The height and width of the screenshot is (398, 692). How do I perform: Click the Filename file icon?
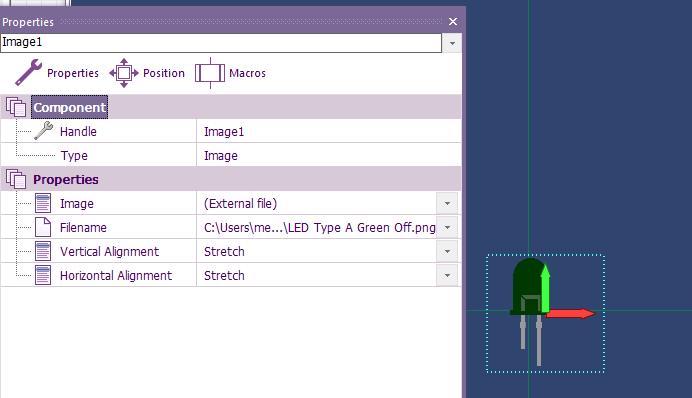(43, 227)
